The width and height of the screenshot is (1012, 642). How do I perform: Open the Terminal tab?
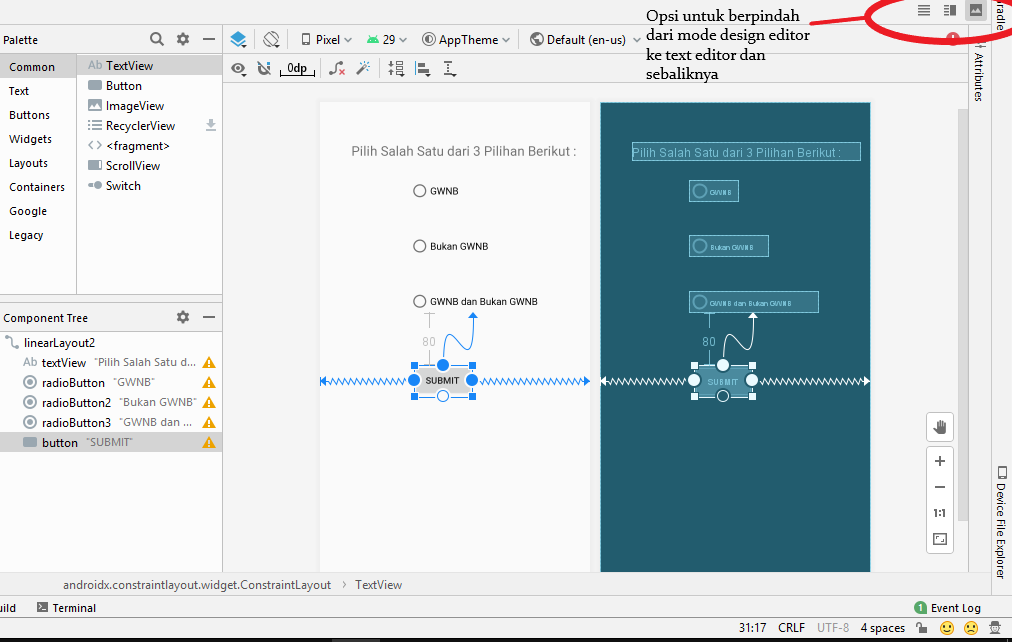click(x=75, y=607)
